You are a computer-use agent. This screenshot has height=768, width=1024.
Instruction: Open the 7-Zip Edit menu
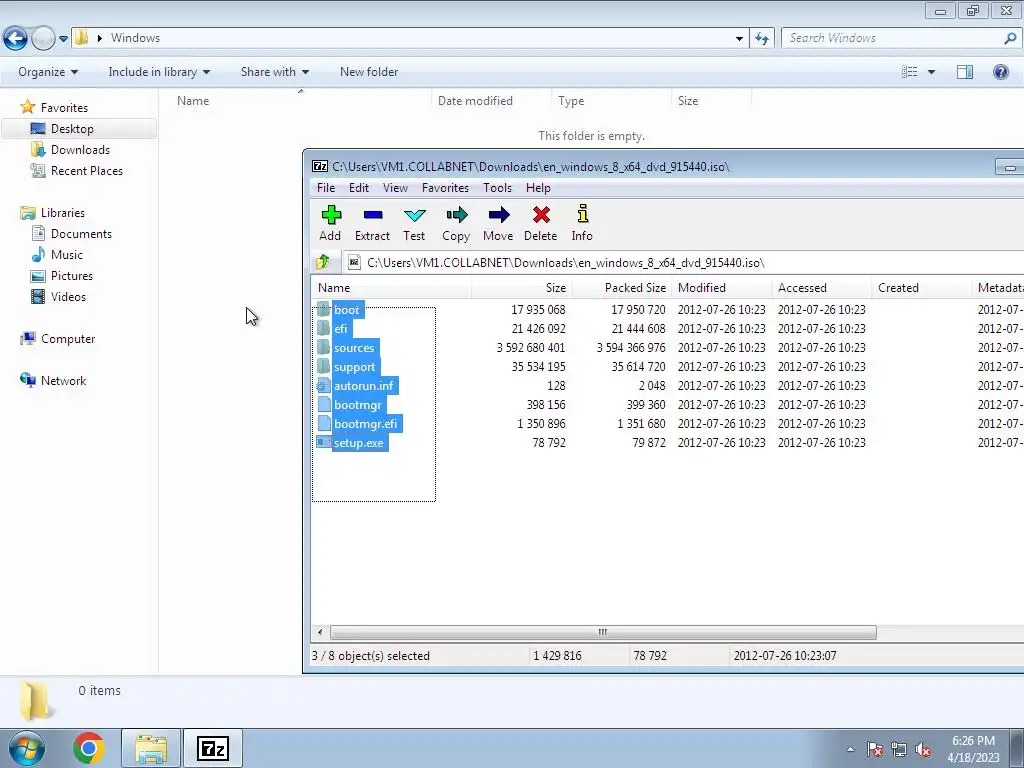(359, 187)
